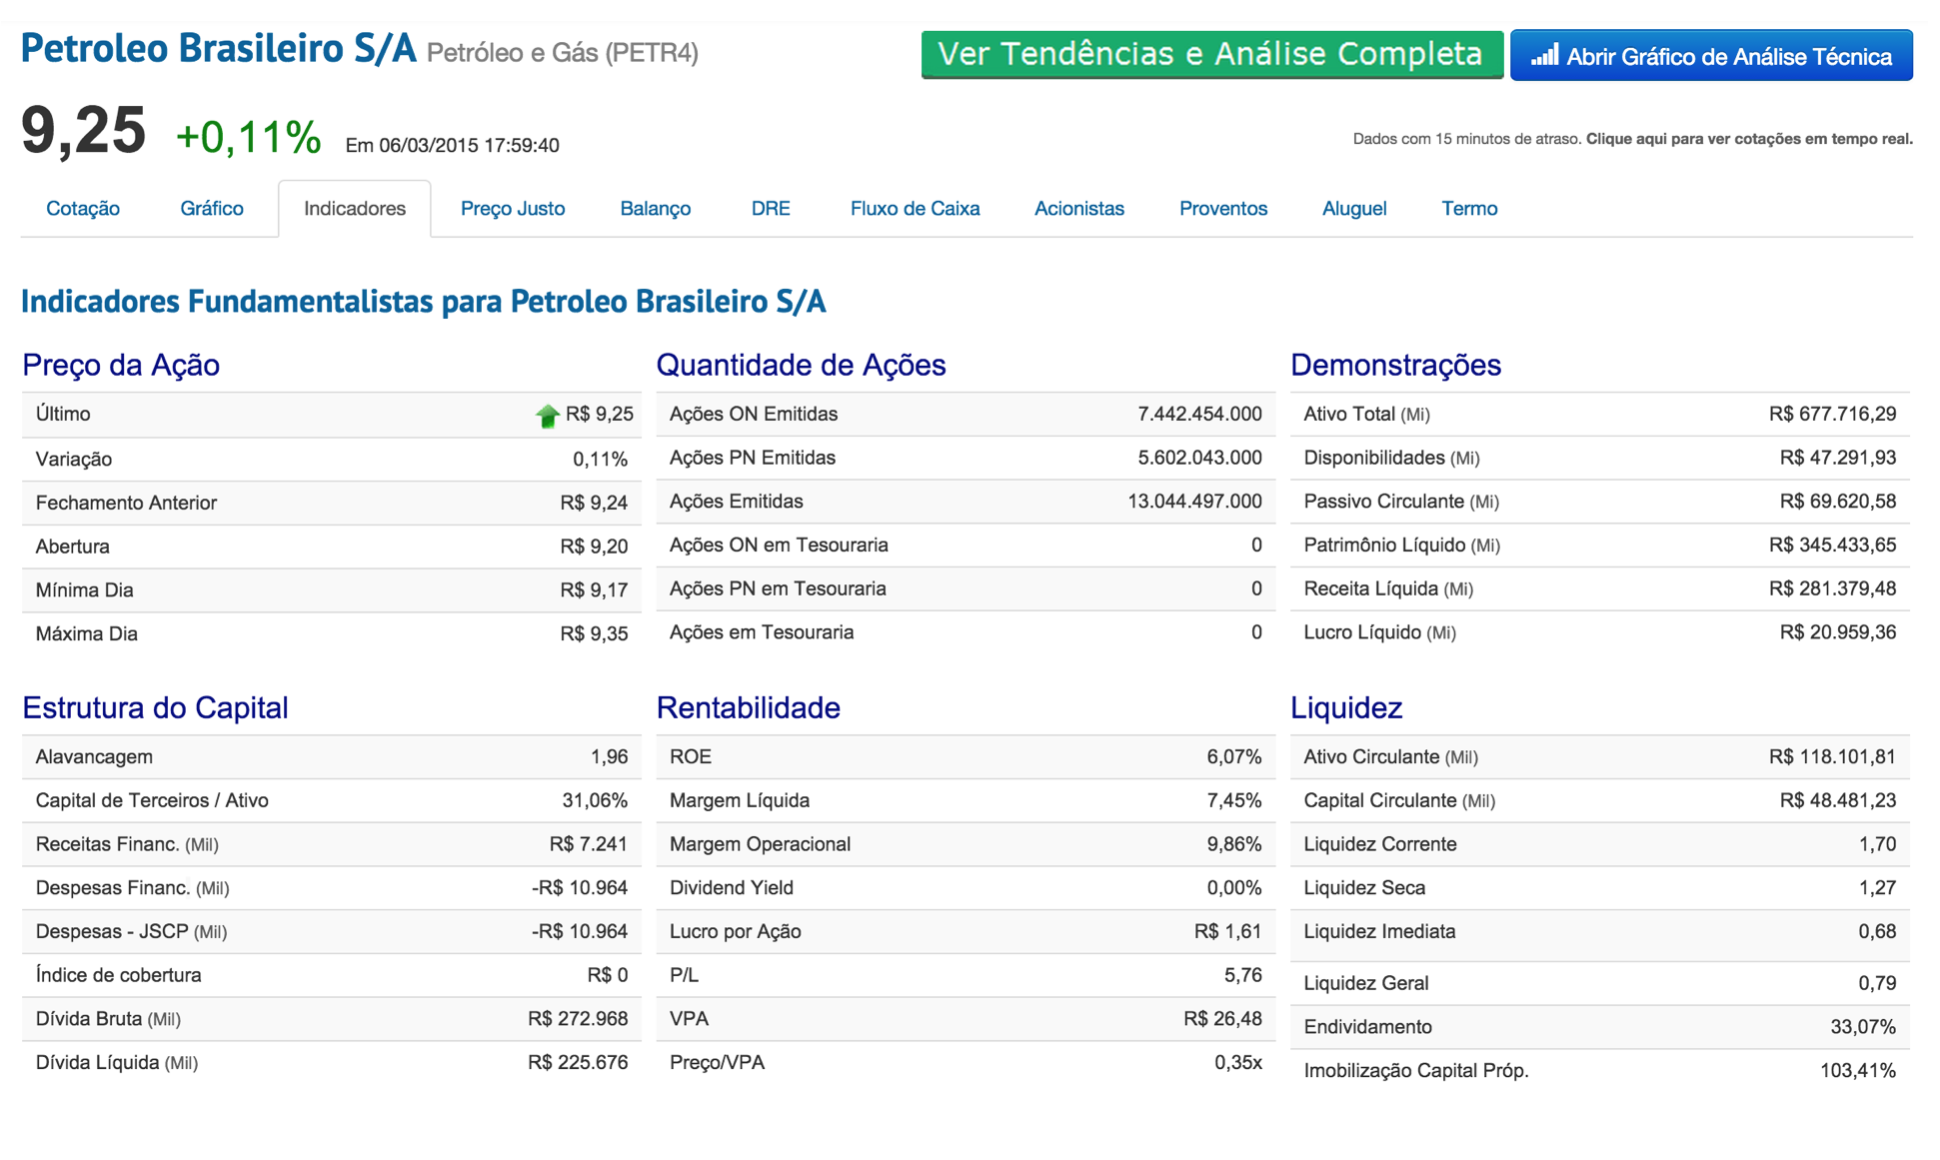The height and width of the screenshot is (1160, 1940).
Task: Click the P/L value 5,76
Action: pos(1243,975)
